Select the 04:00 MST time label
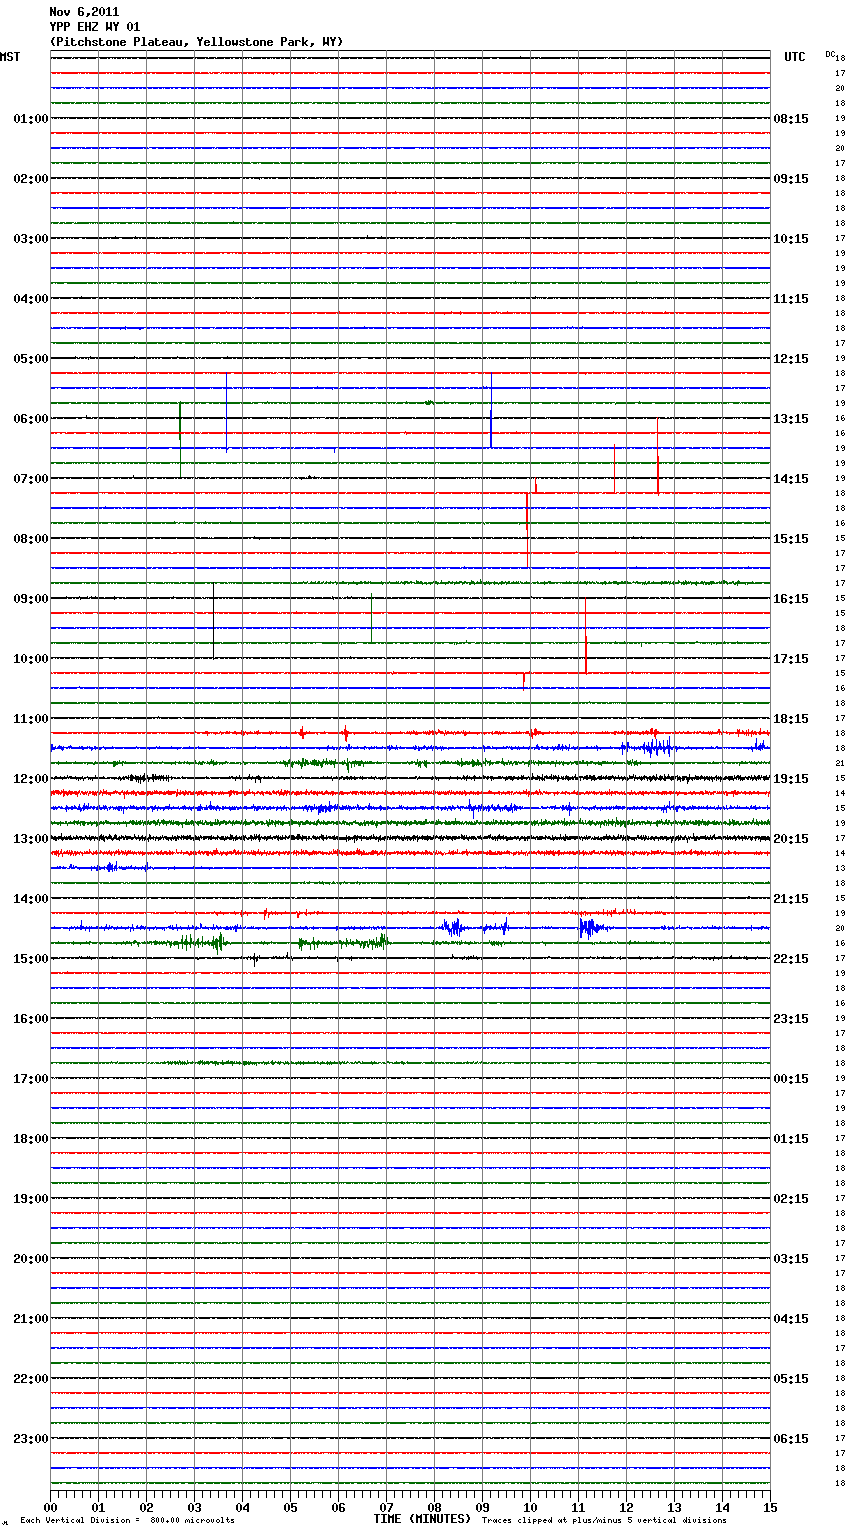This screenshot has width=850, height=1534. point(31,299)
